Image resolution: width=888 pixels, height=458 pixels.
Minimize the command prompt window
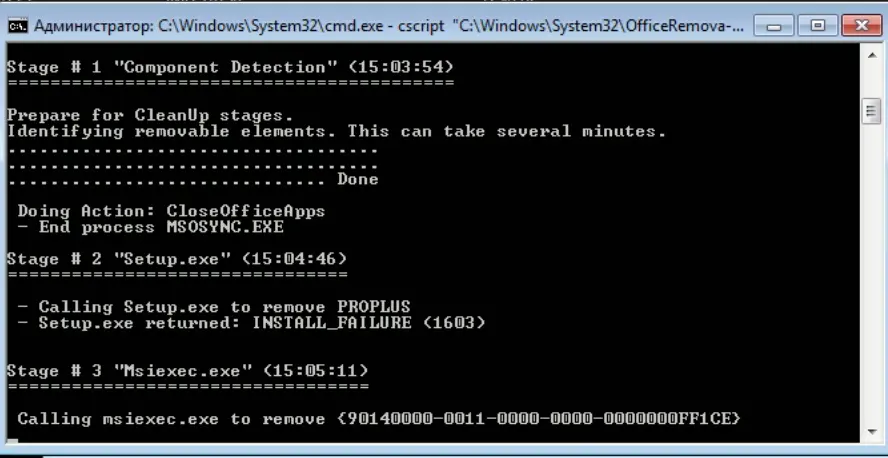[774, 26]
